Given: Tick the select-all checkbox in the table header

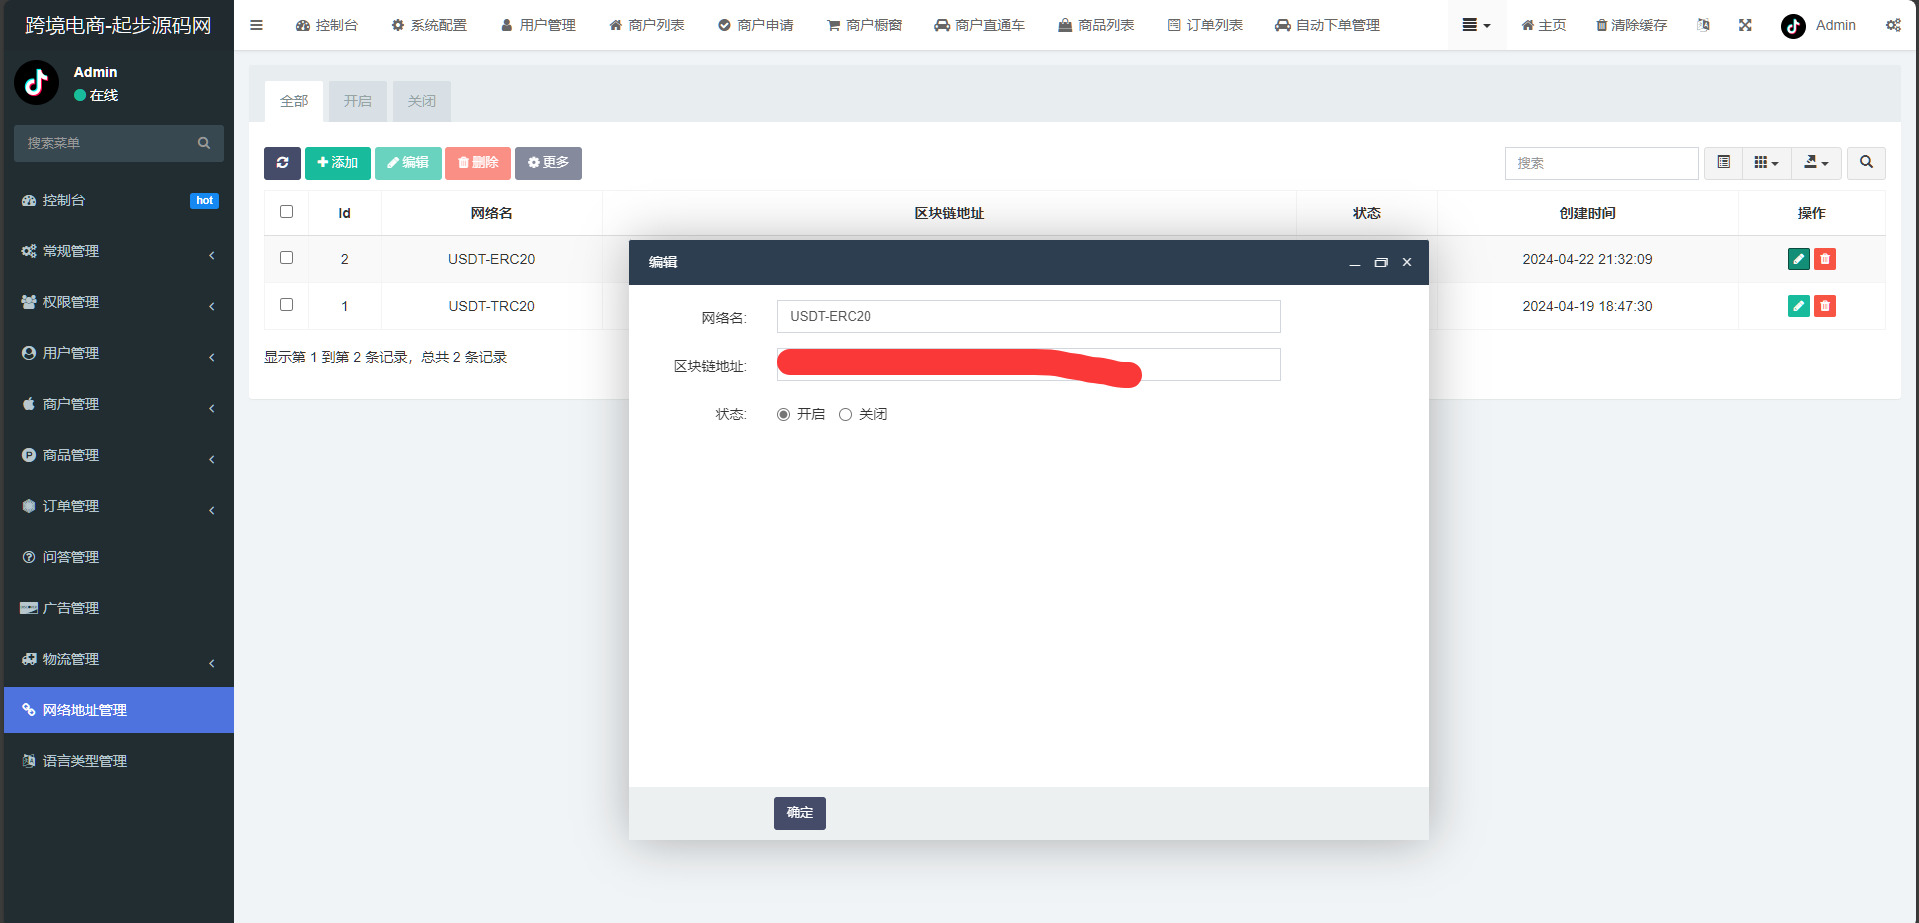Looking at the screenshot, I should coord(286,212).
